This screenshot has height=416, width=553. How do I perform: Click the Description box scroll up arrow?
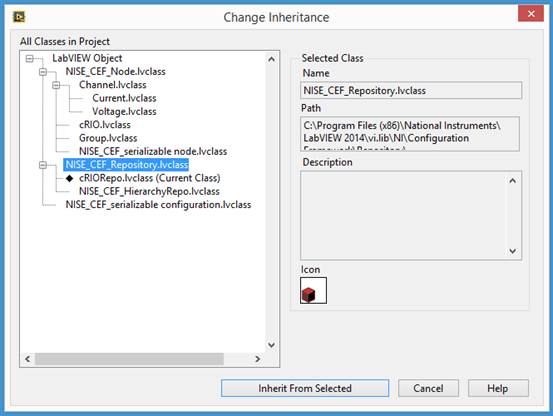[513, 181]
